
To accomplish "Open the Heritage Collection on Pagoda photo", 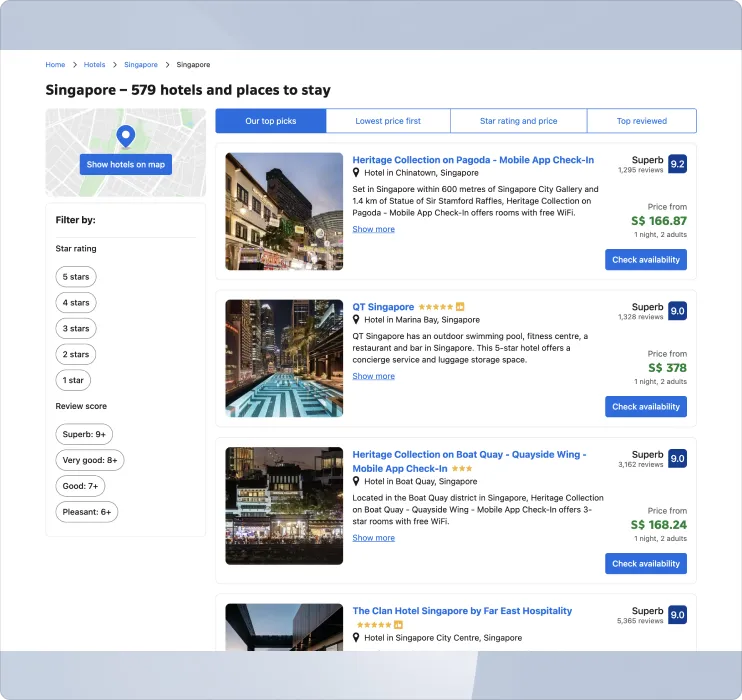I will pyautogui.click(x=284, y=212).
